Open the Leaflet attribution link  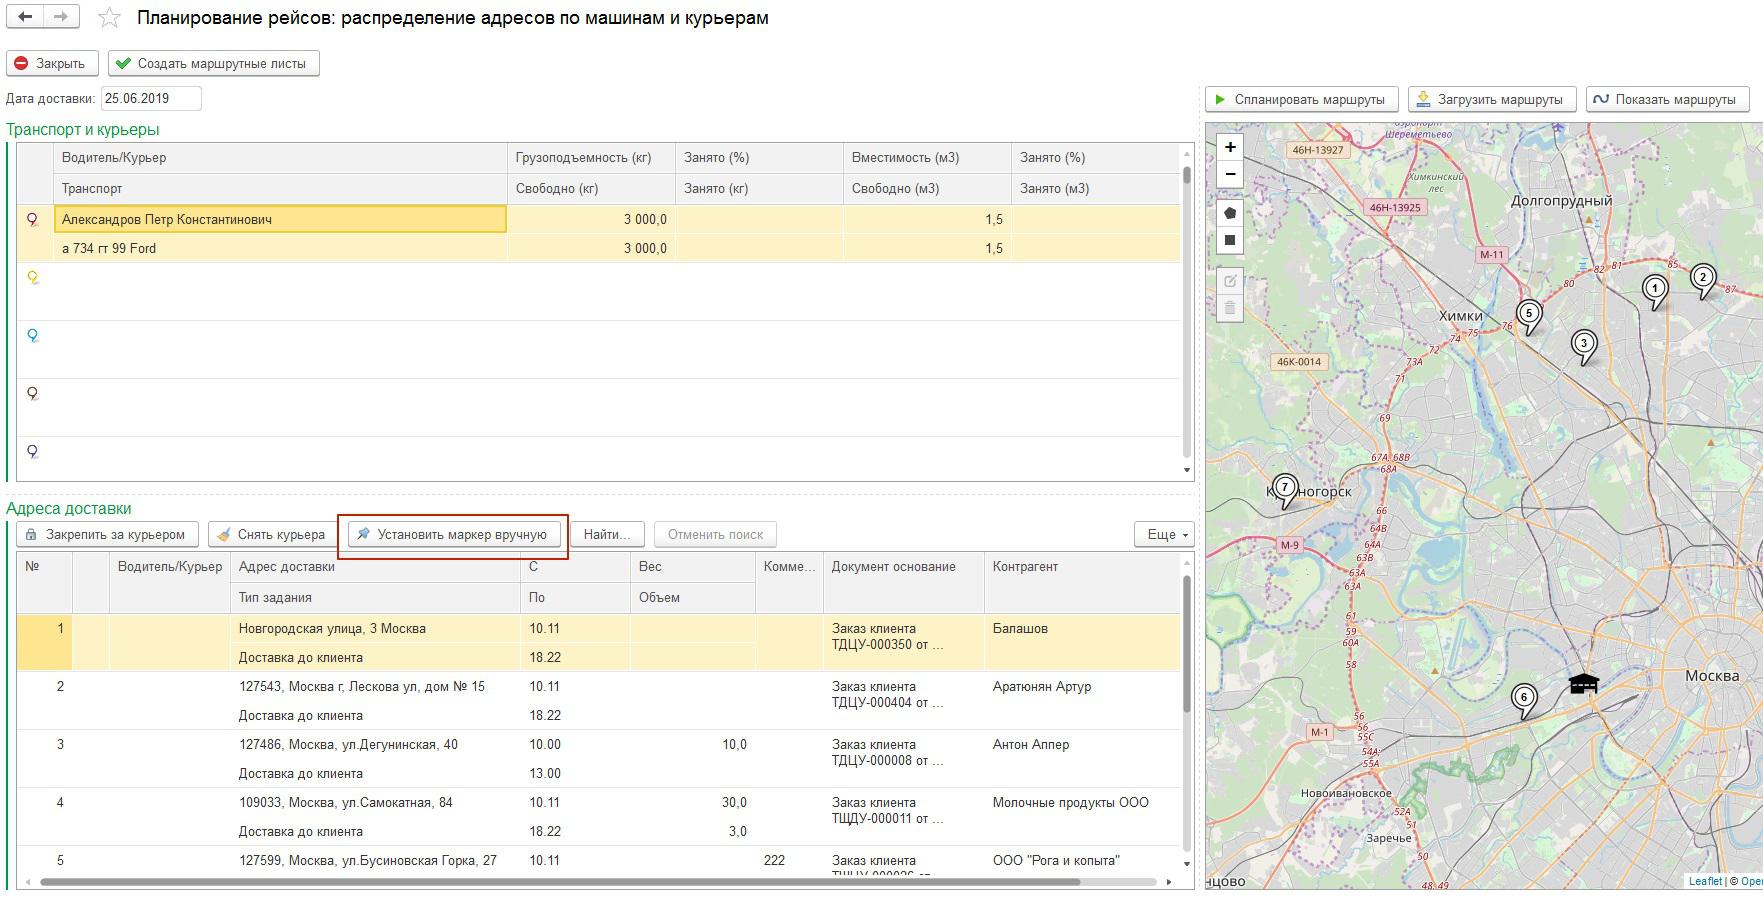1706,881
